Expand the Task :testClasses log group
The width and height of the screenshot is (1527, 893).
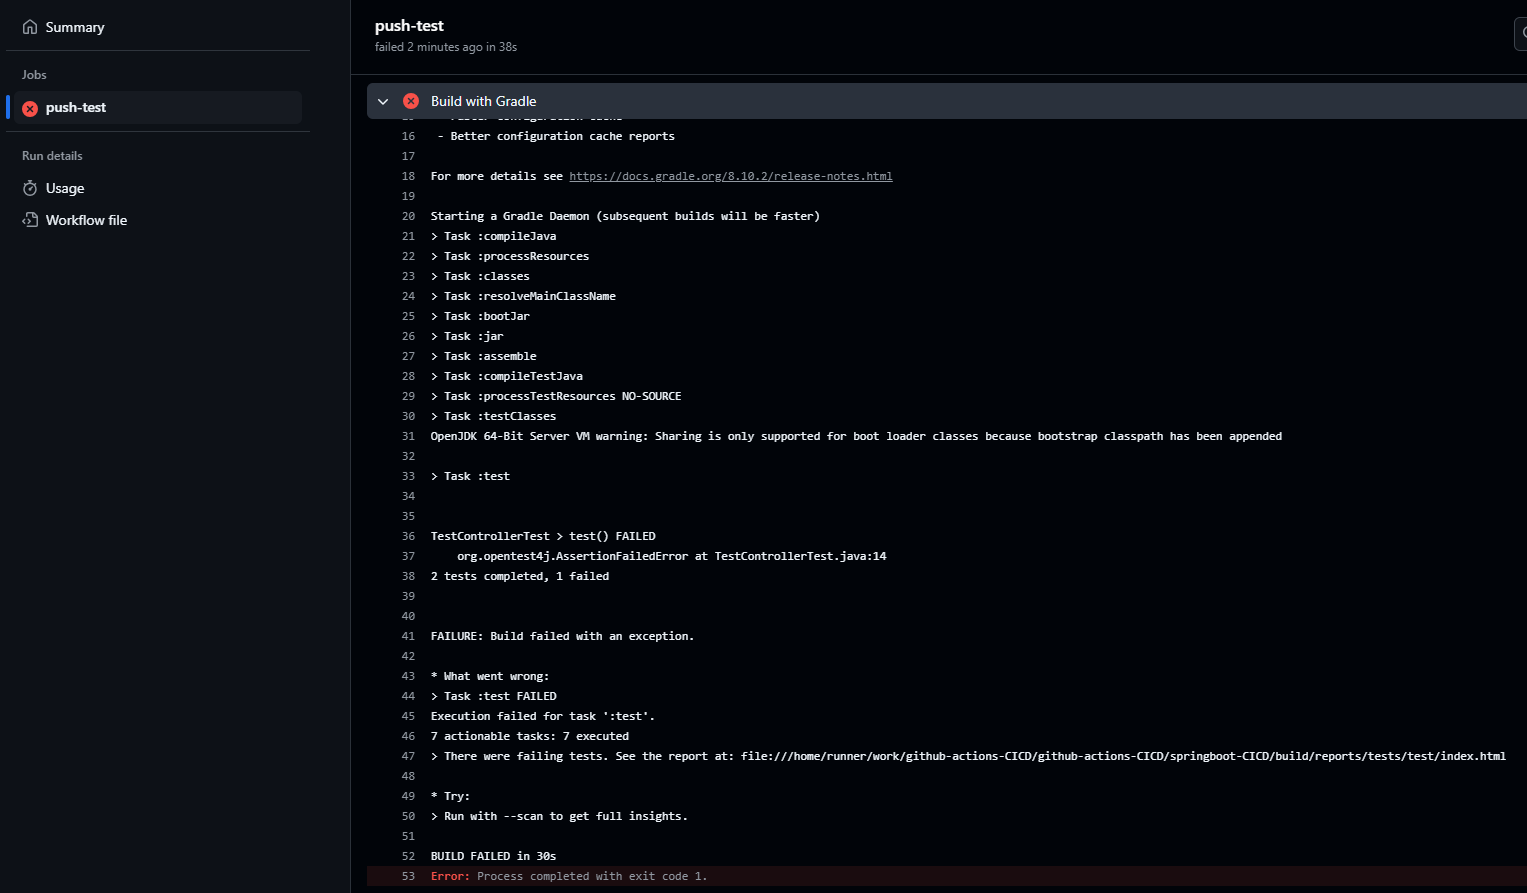tap(434, 416)
